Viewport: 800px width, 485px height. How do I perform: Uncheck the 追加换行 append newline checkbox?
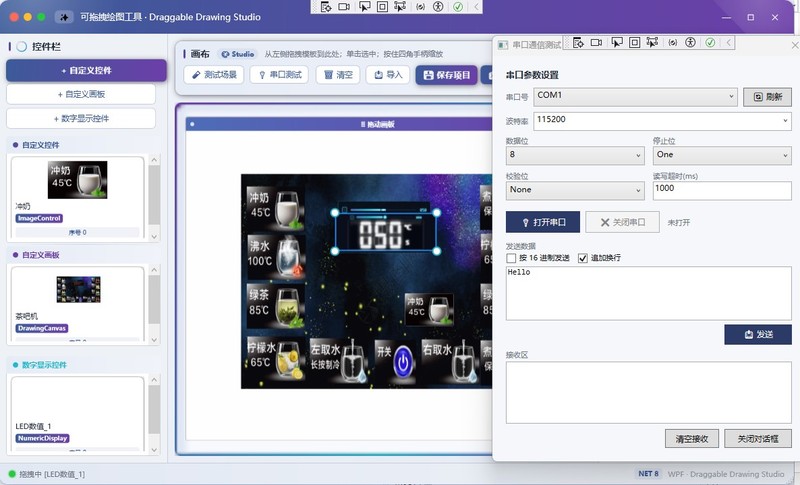click(583, 258)
